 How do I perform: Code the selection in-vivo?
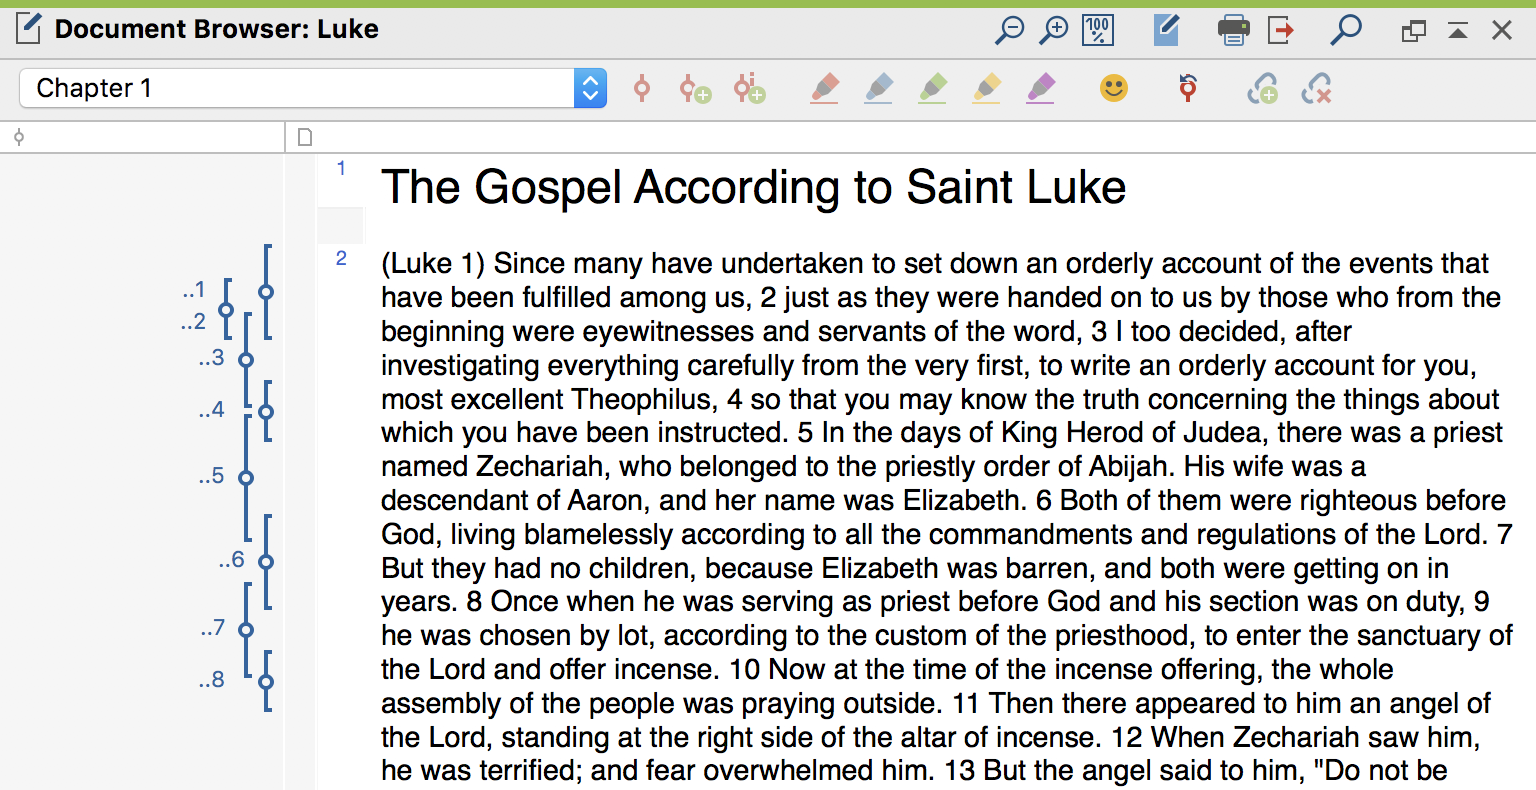(749, 88)
